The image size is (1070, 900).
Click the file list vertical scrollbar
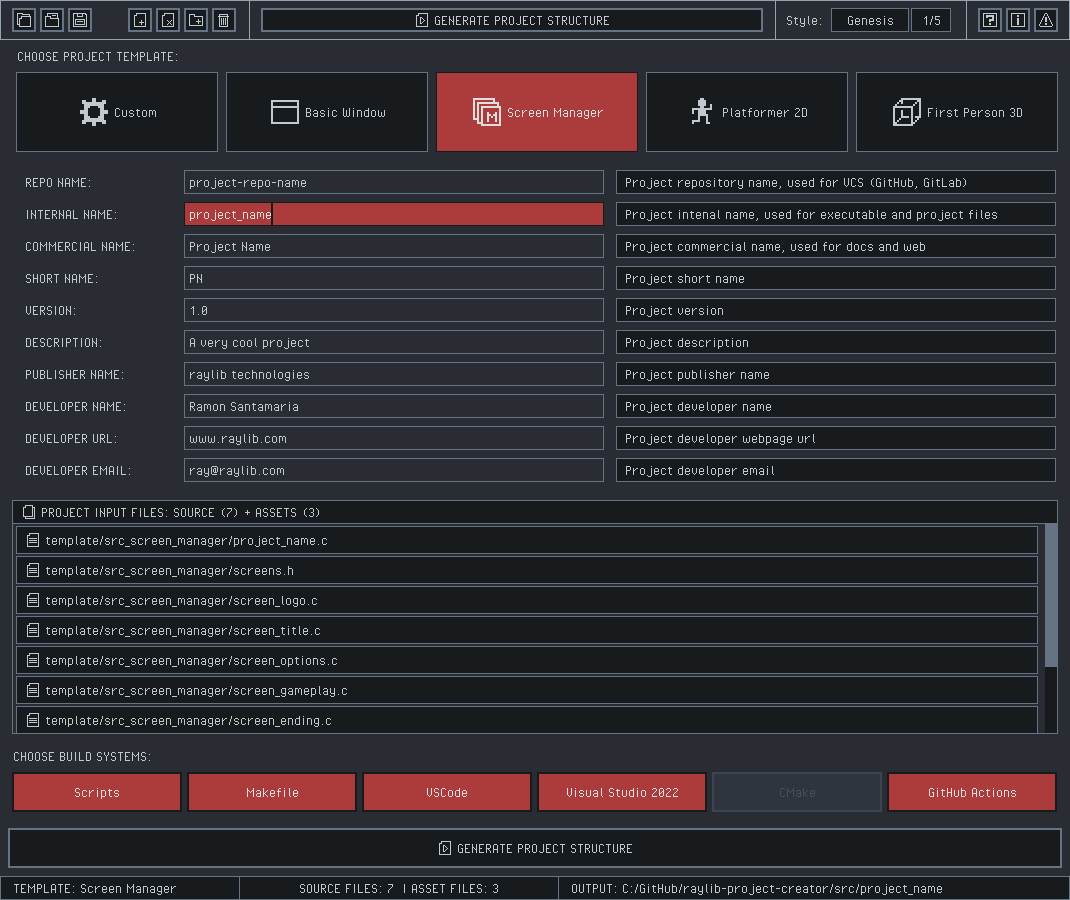(x=1051, y=596)
